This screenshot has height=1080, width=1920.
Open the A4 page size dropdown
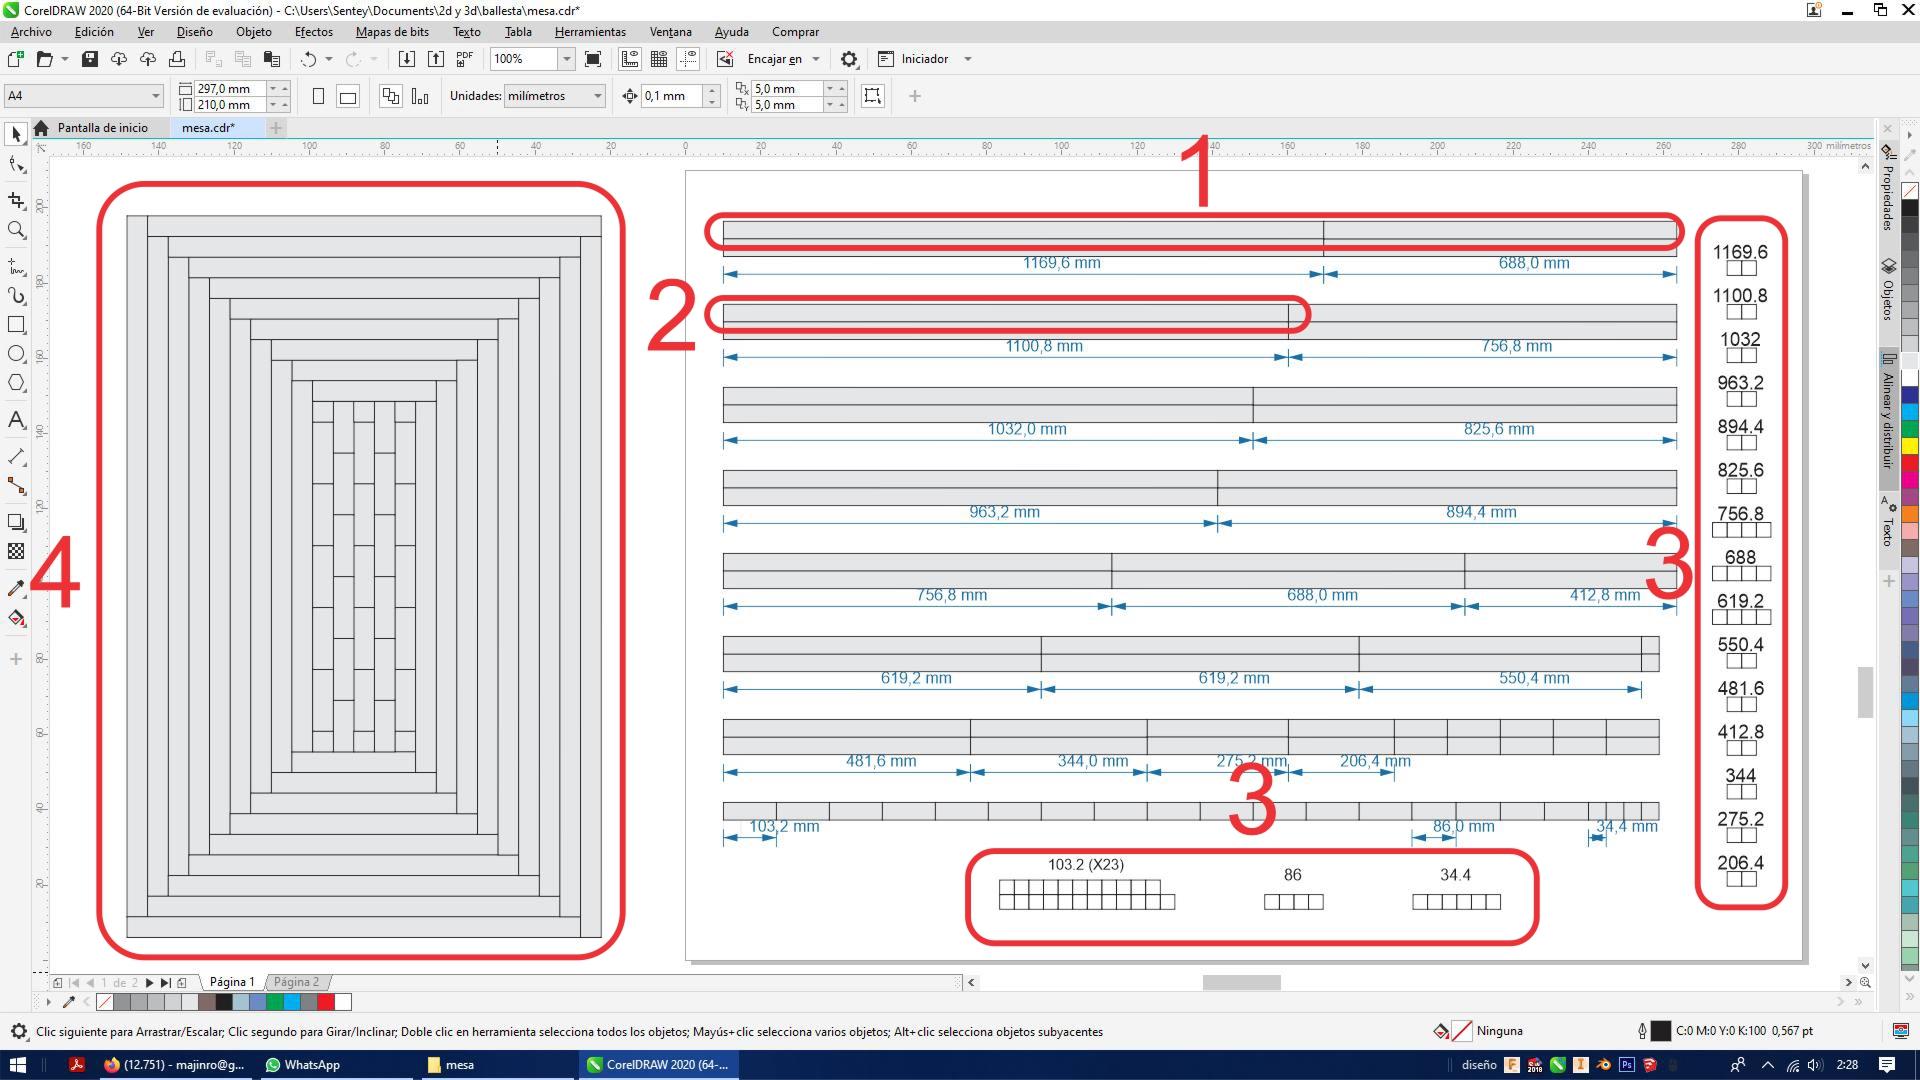155,96
